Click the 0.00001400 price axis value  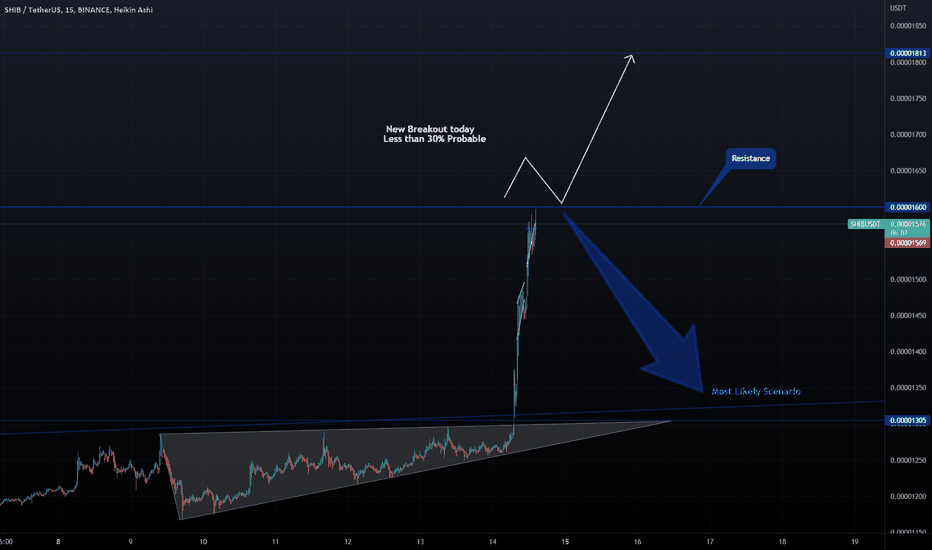click(x=908, y=352)
